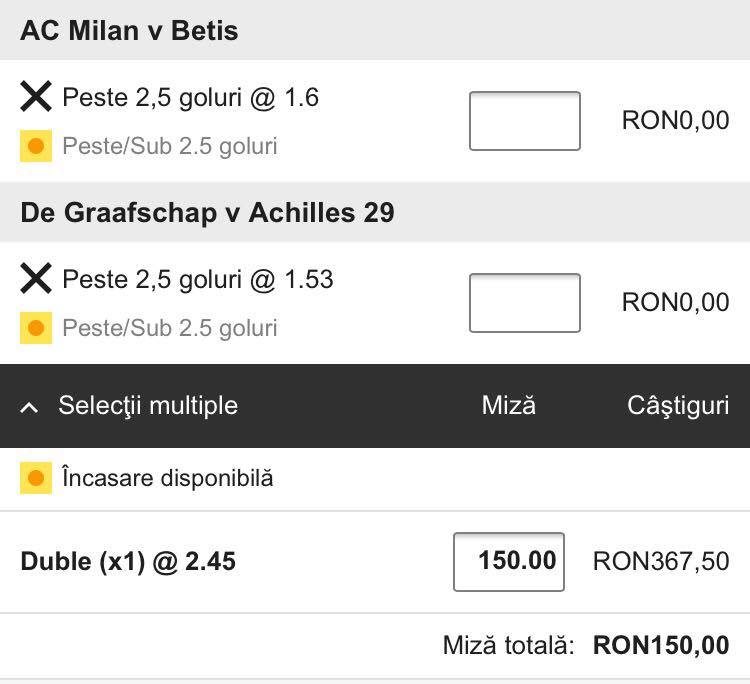Click the RON367,50 winnings amount
The image size is (750, 684).
(661, 562)
